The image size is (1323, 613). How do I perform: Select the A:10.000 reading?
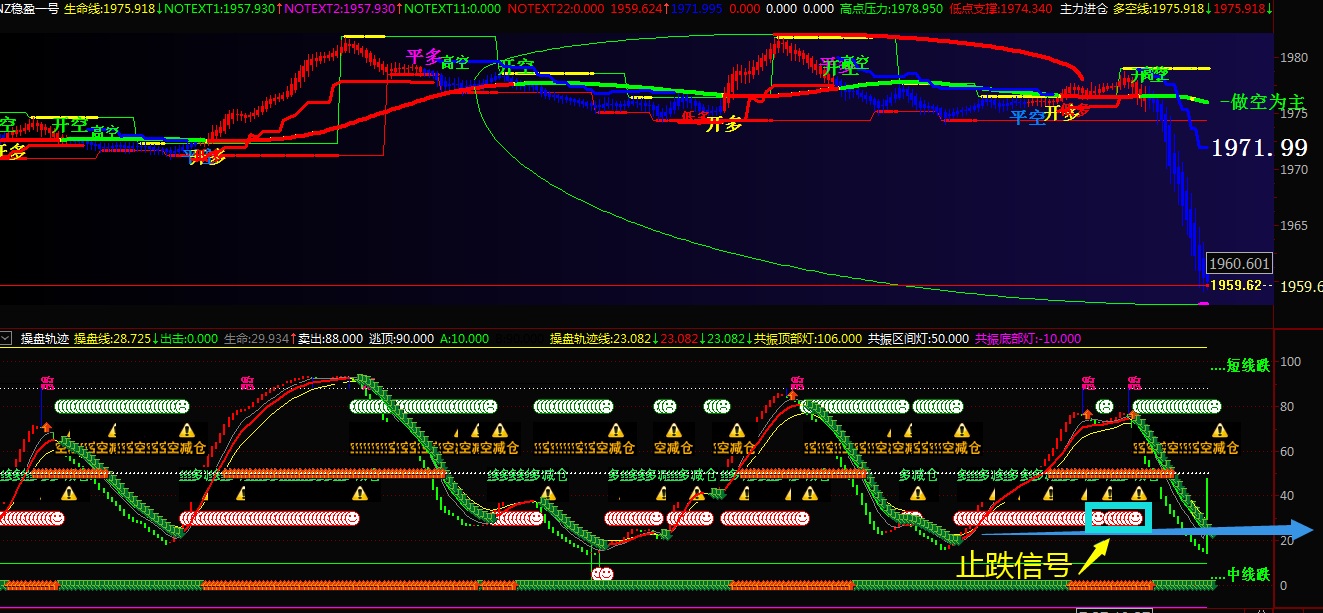pos(464,339)
